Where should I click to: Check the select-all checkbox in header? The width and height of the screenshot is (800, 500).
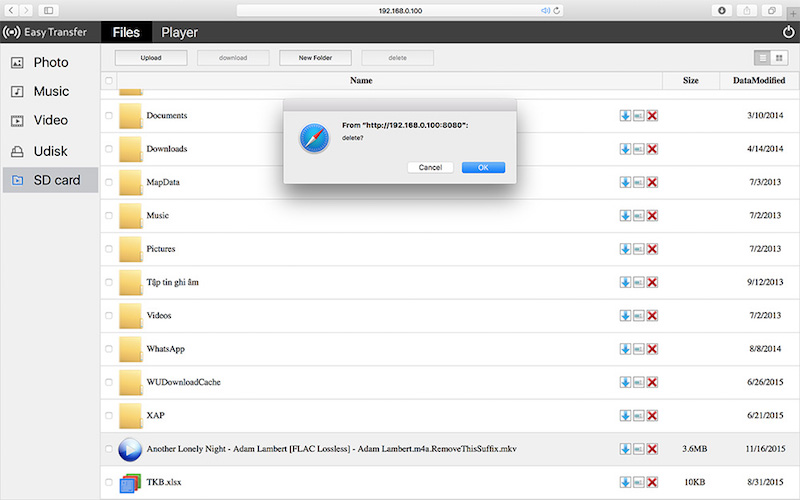pos(109,81)
